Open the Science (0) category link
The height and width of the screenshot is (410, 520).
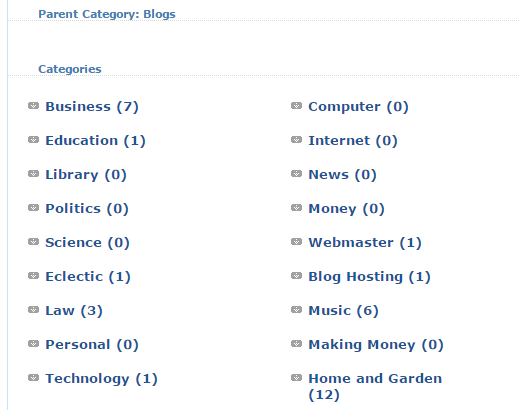87,243
